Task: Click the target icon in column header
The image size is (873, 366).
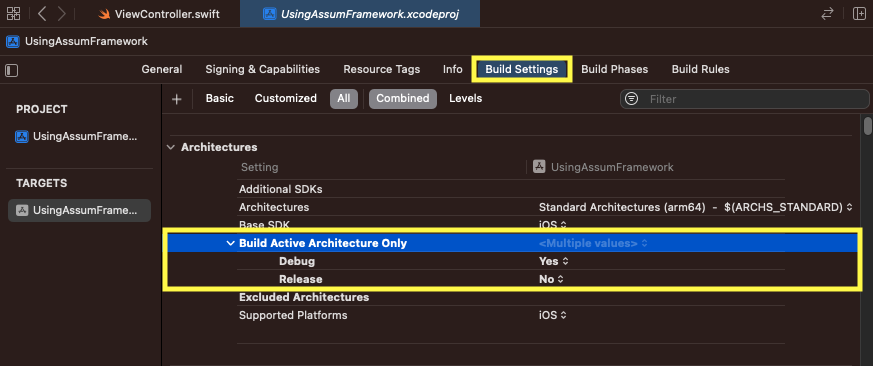Action: click(538, 167)
